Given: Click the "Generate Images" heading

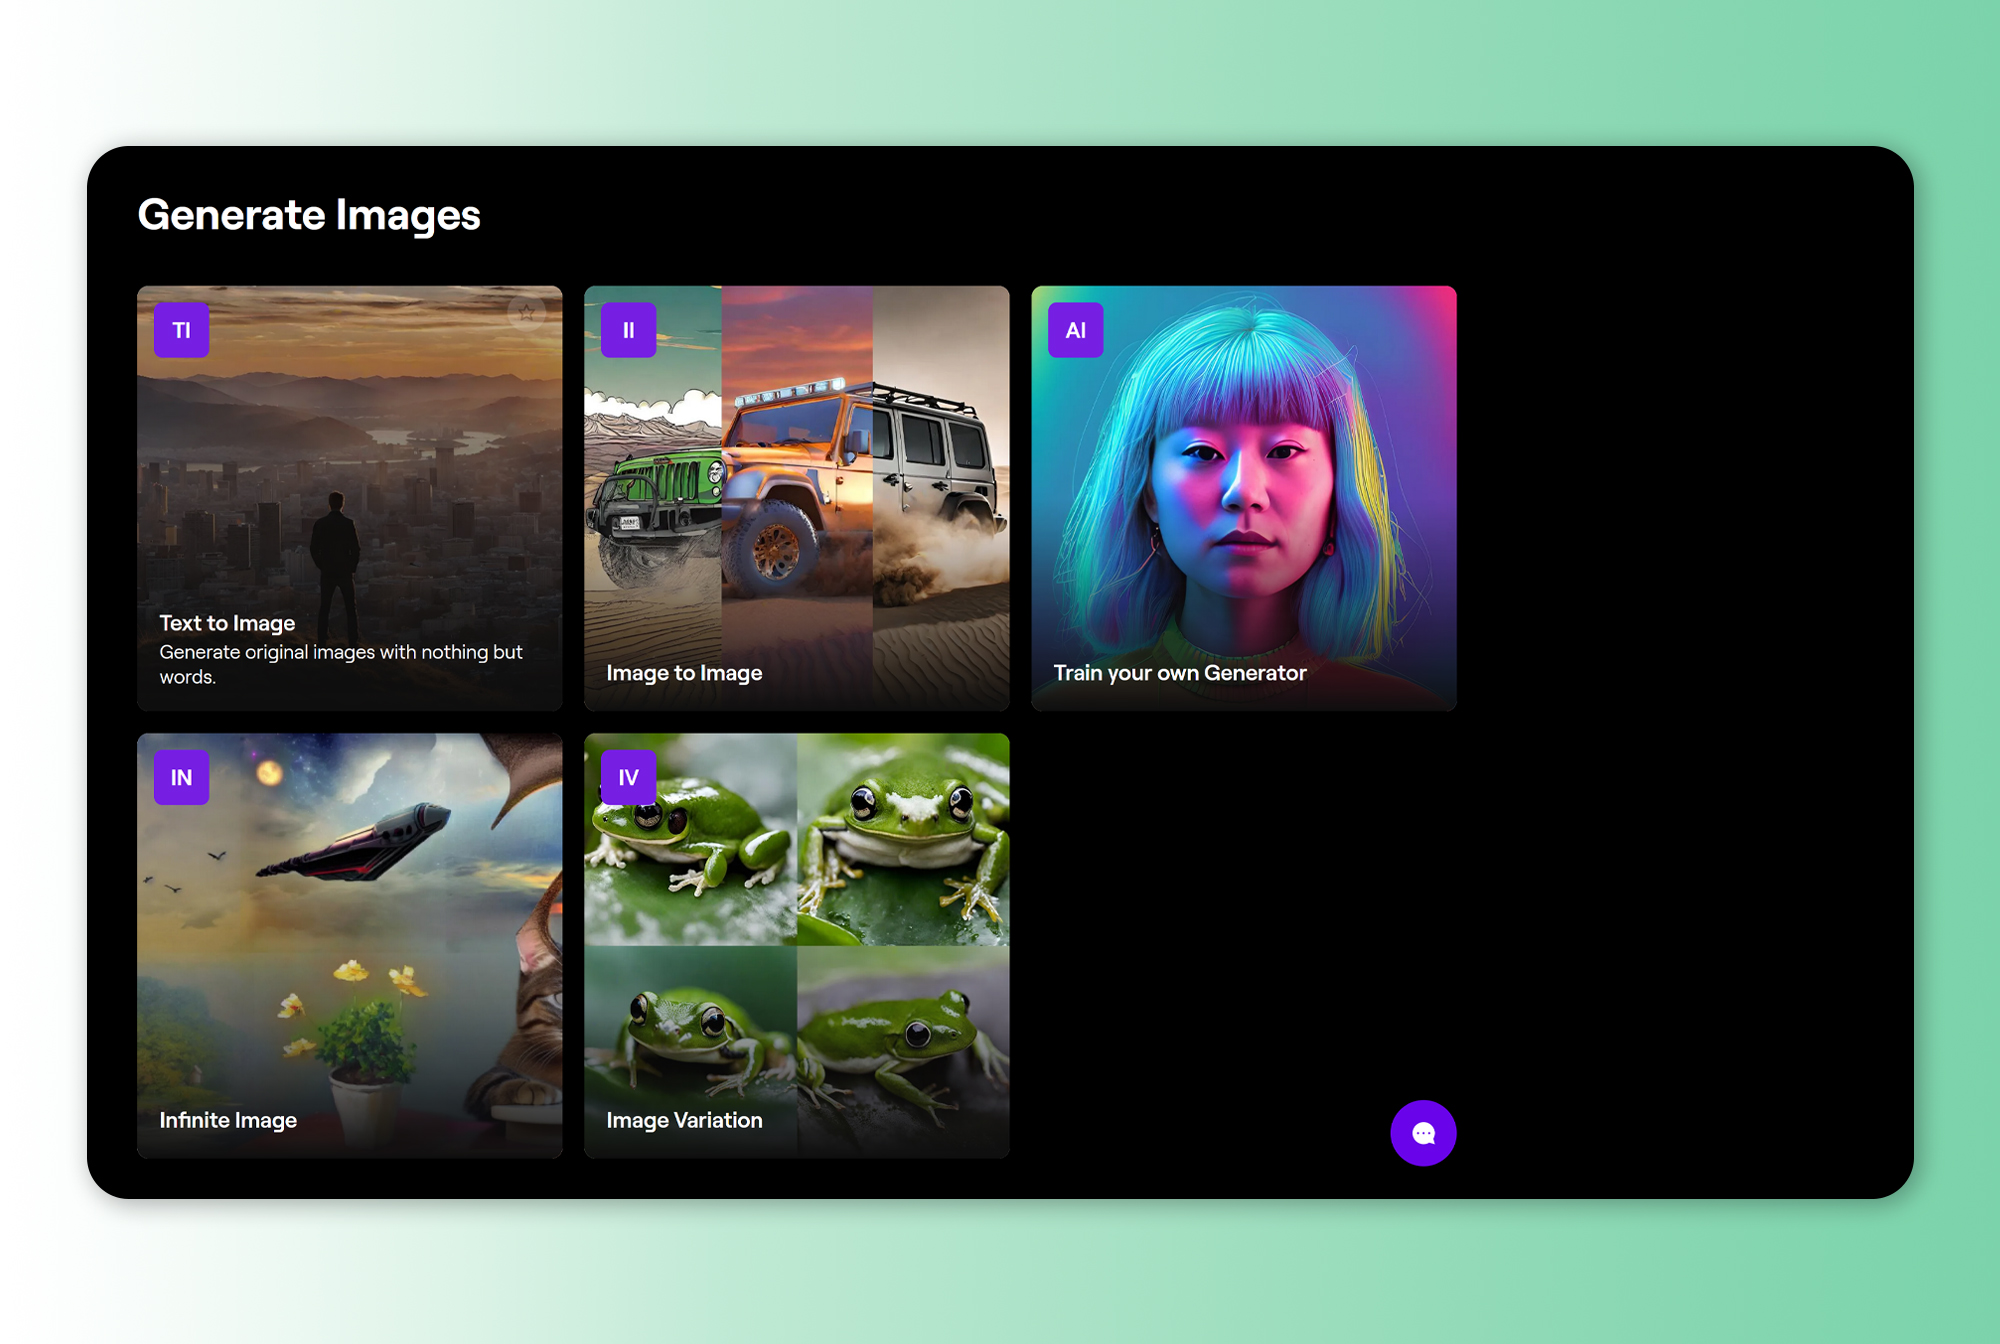Looking at the screenshot, I should [309, 215].
